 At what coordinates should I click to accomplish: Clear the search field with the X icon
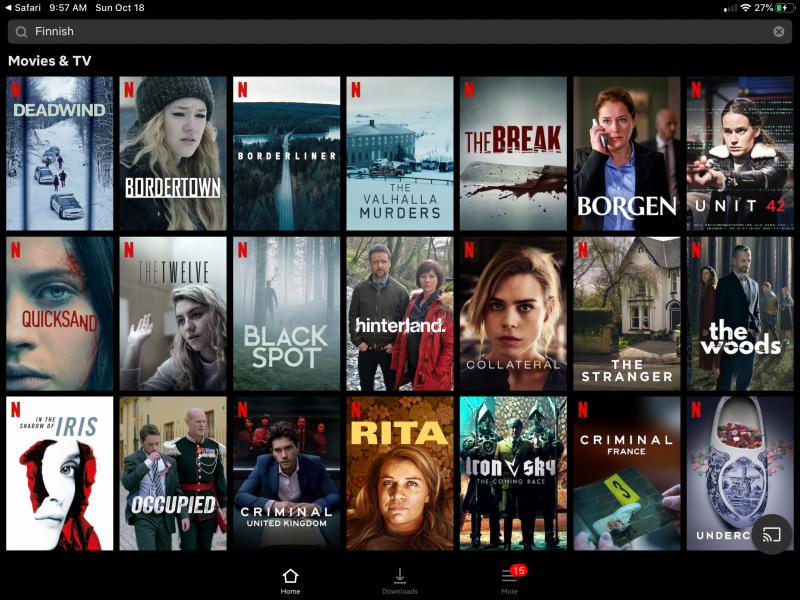[779, 32]
